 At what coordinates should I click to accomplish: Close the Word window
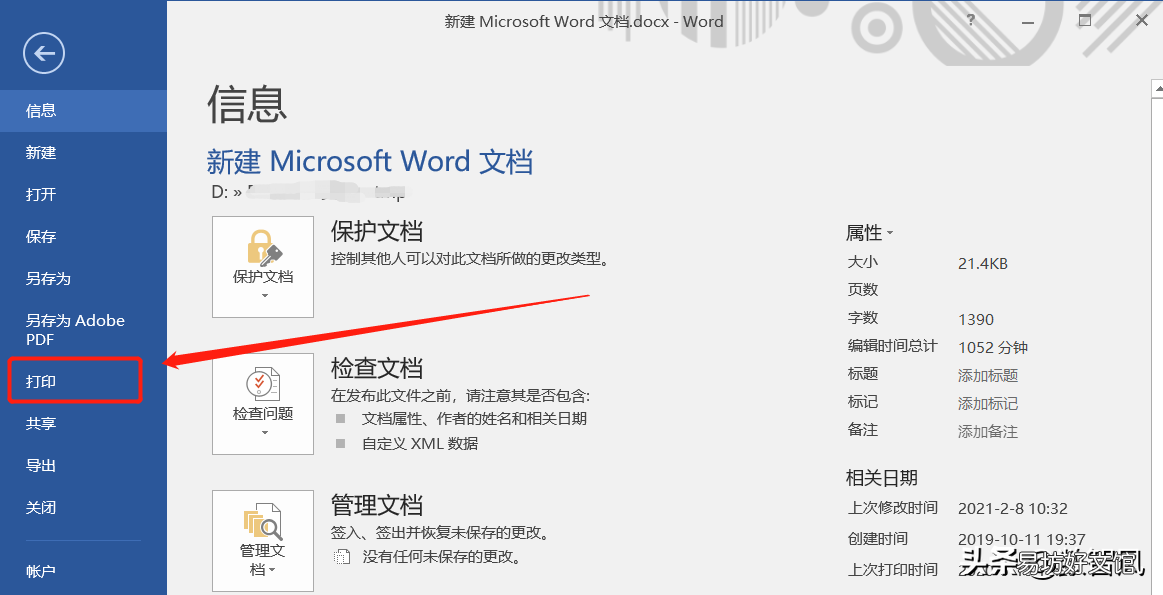[x=1141, y=21]
